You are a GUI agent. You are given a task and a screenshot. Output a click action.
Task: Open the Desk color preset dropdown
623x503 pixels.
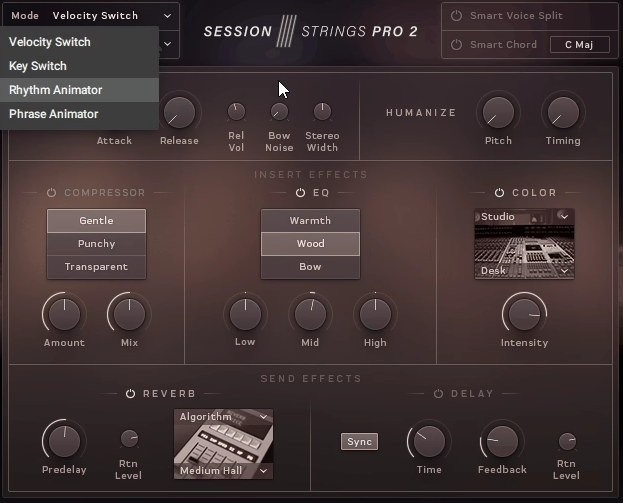click(524, 271)
